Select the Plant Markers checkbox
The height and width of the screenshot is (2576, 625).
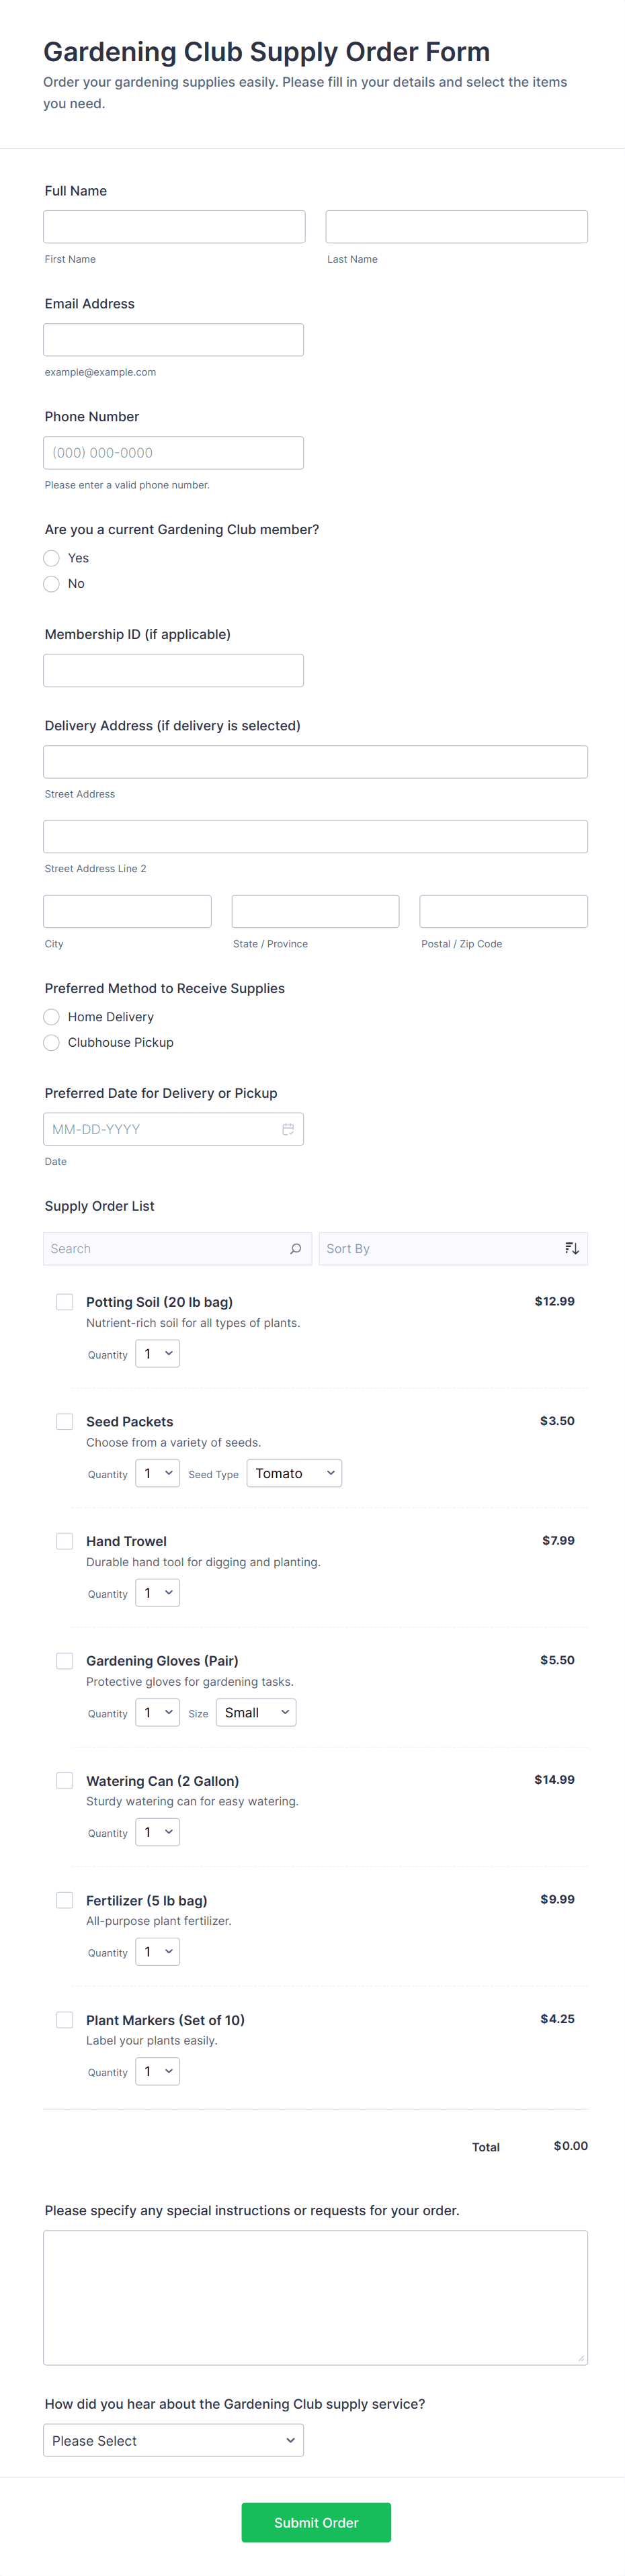point(65,2019)
